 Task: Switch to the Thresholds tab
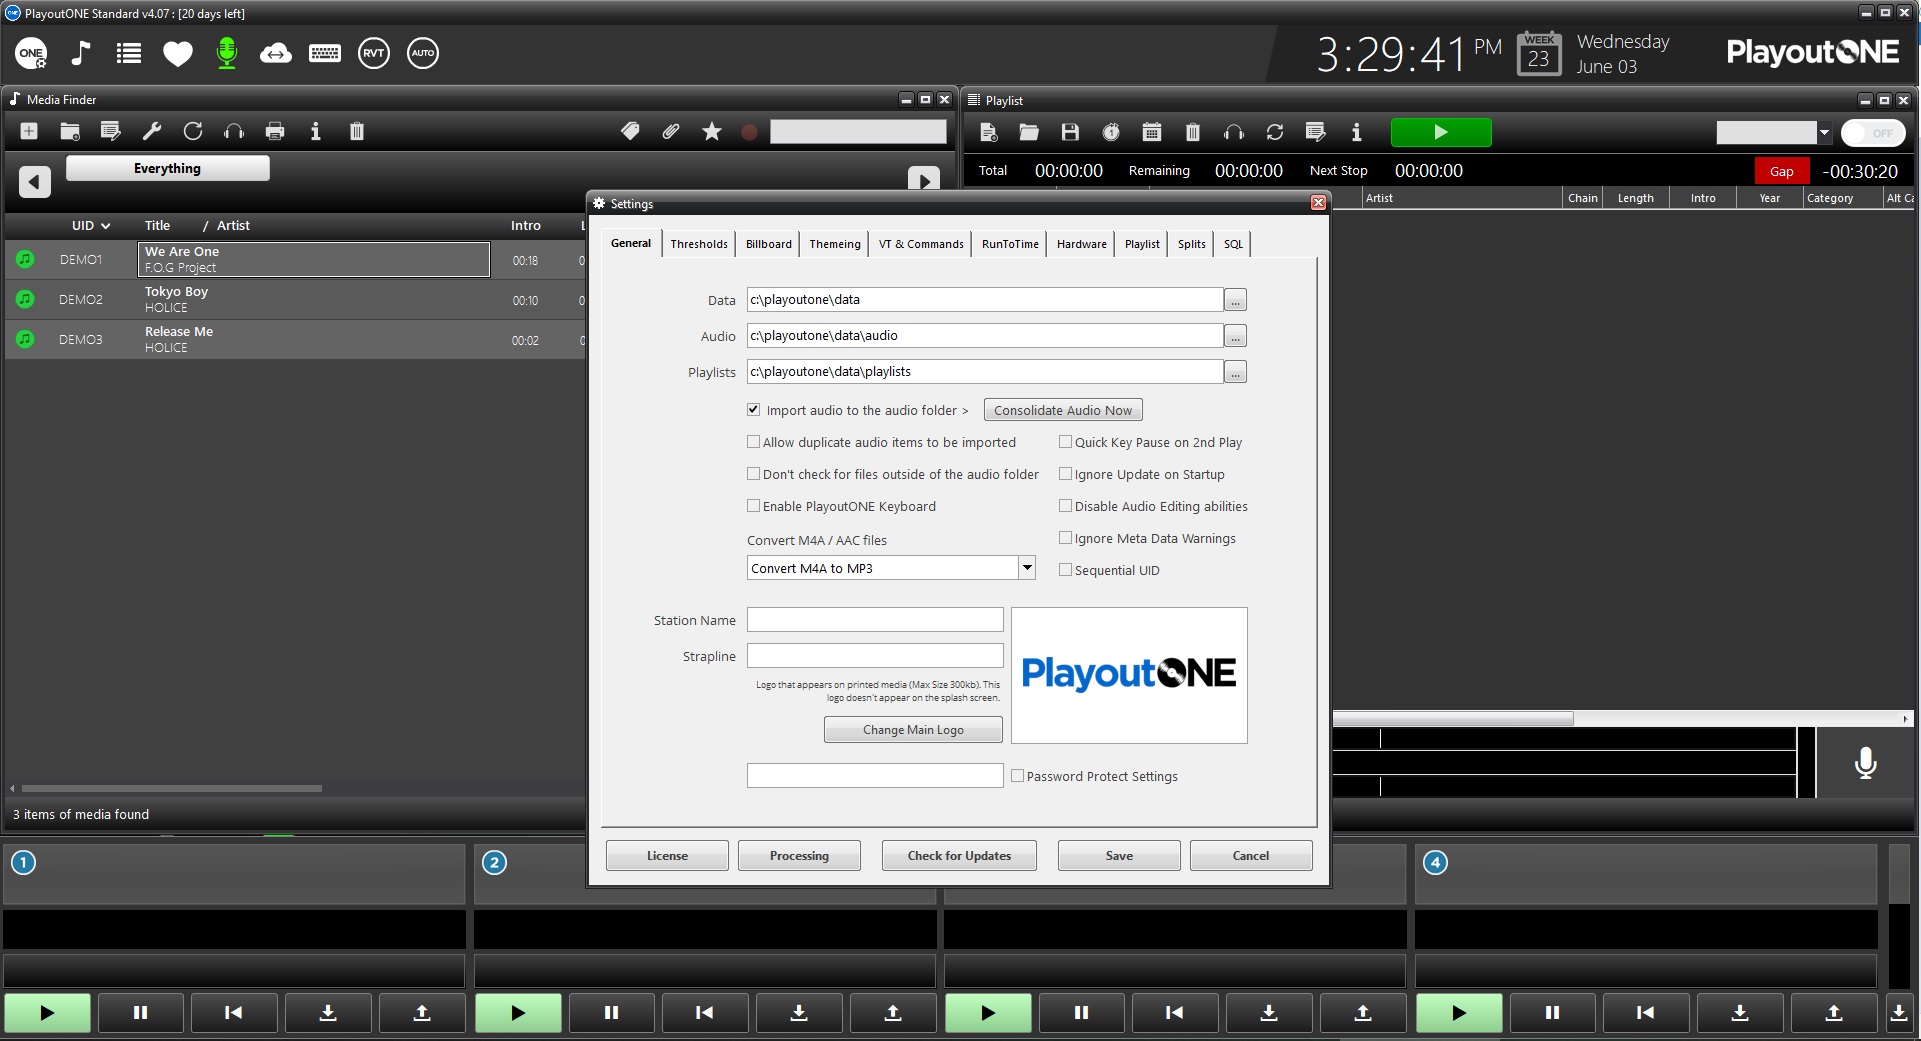[x=699, y=244]
